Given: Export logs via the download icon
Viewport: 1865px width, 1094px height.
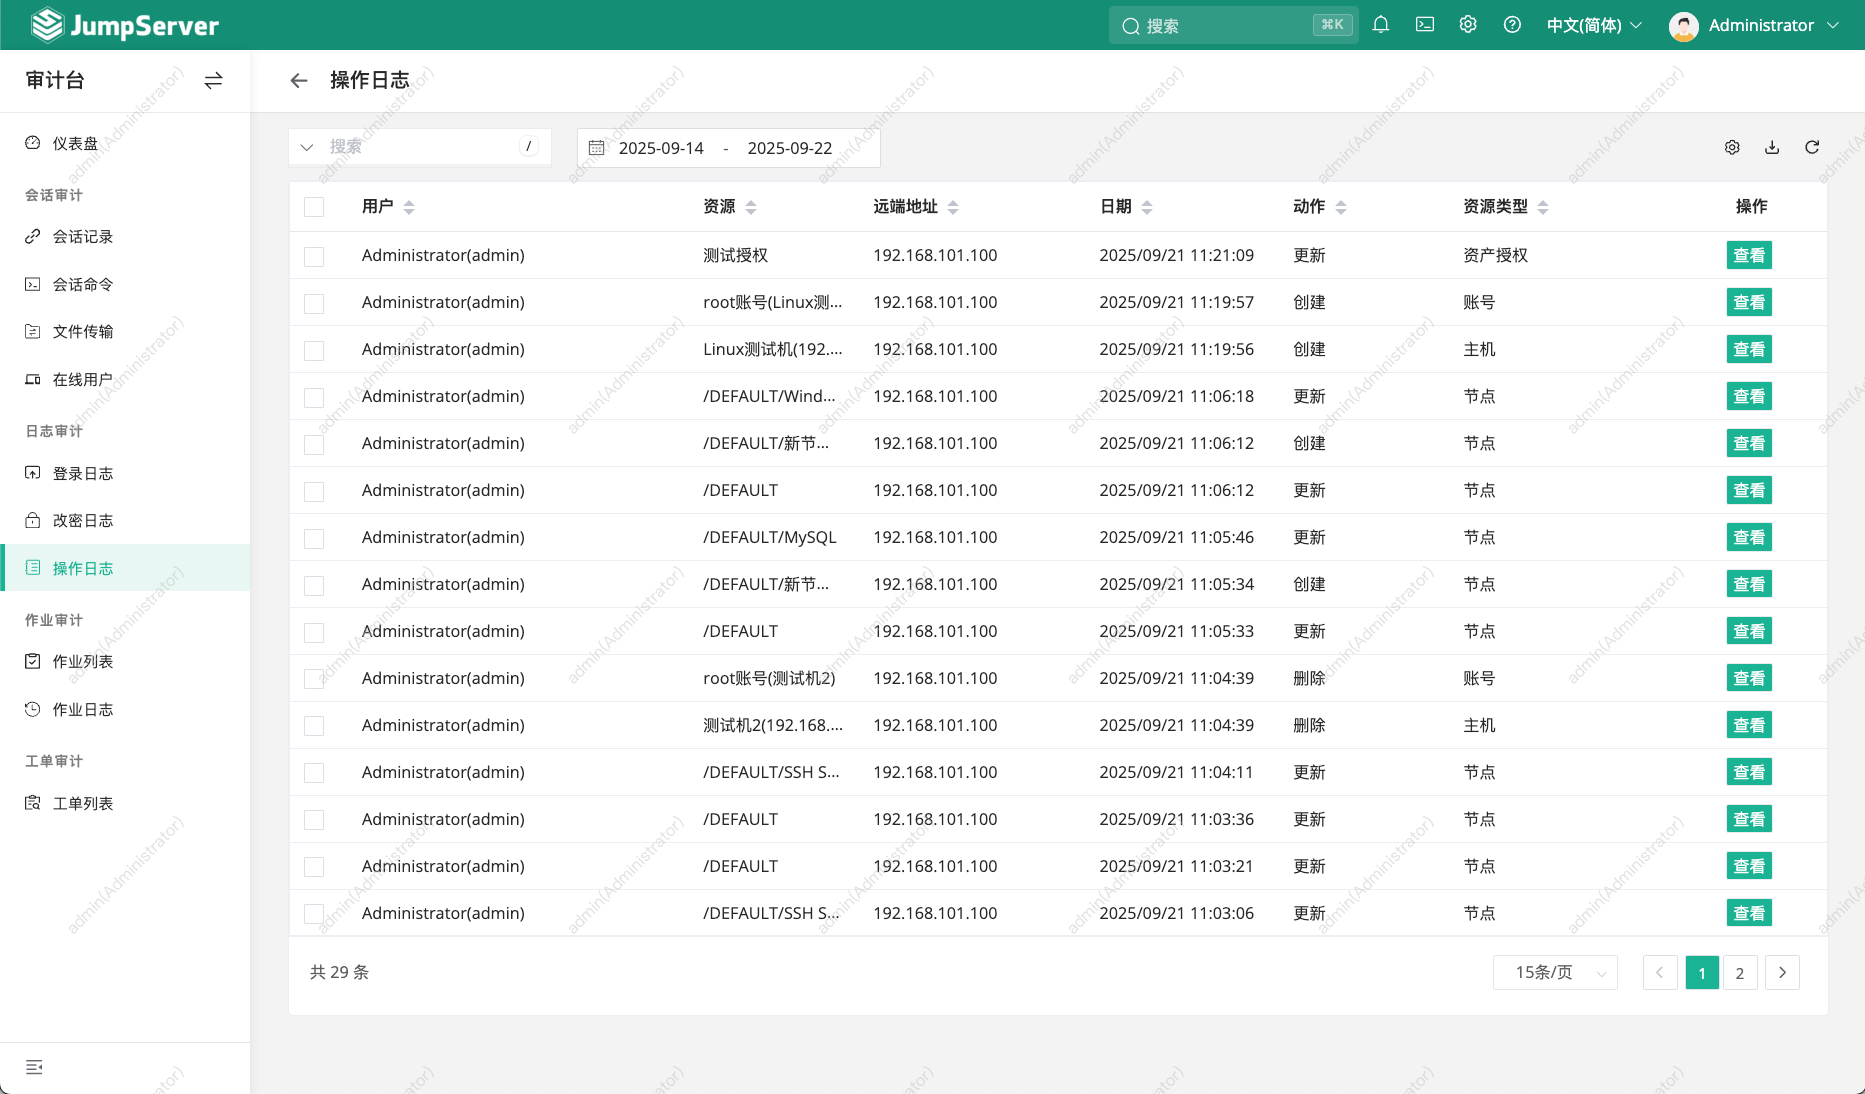Looking at the screenshot, I should [x=1772, y=147].
